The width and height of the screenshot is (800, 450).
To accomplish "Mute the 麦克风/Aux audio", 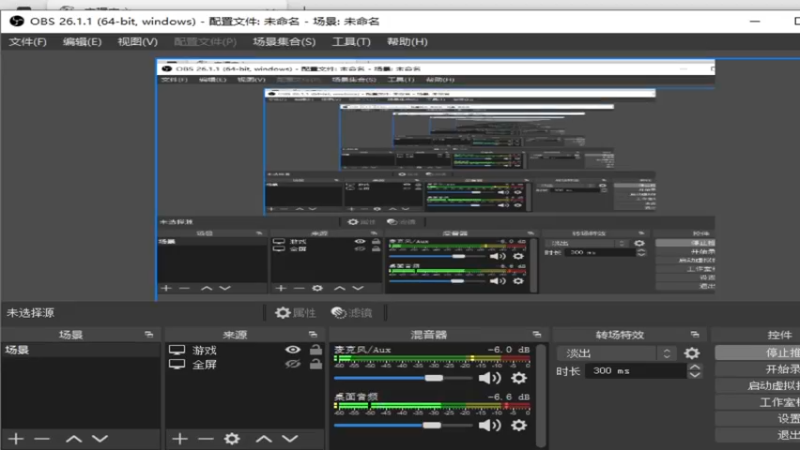I will click(x=489, y=378).
